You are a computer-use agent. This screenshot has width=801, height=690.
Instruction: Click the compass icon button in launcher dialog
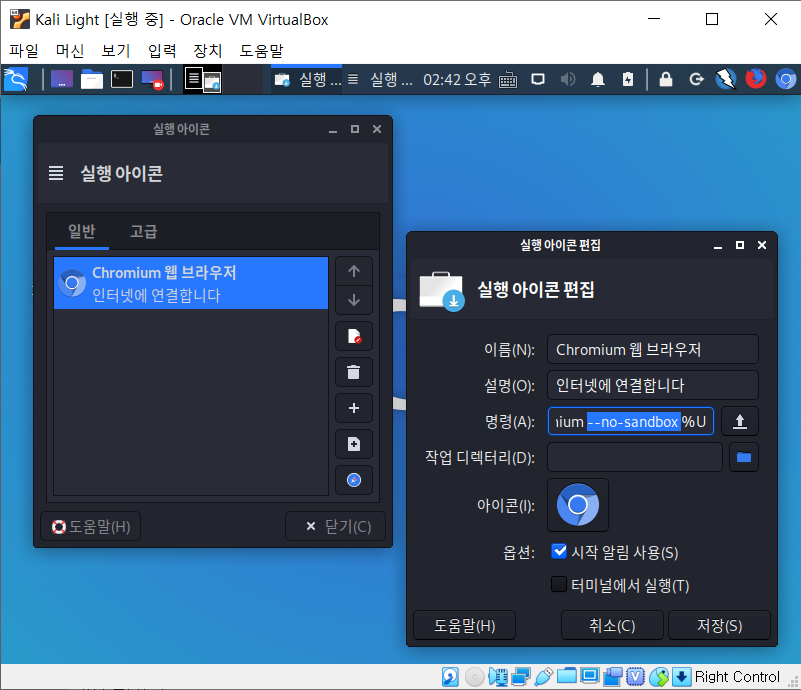point(354,480)
